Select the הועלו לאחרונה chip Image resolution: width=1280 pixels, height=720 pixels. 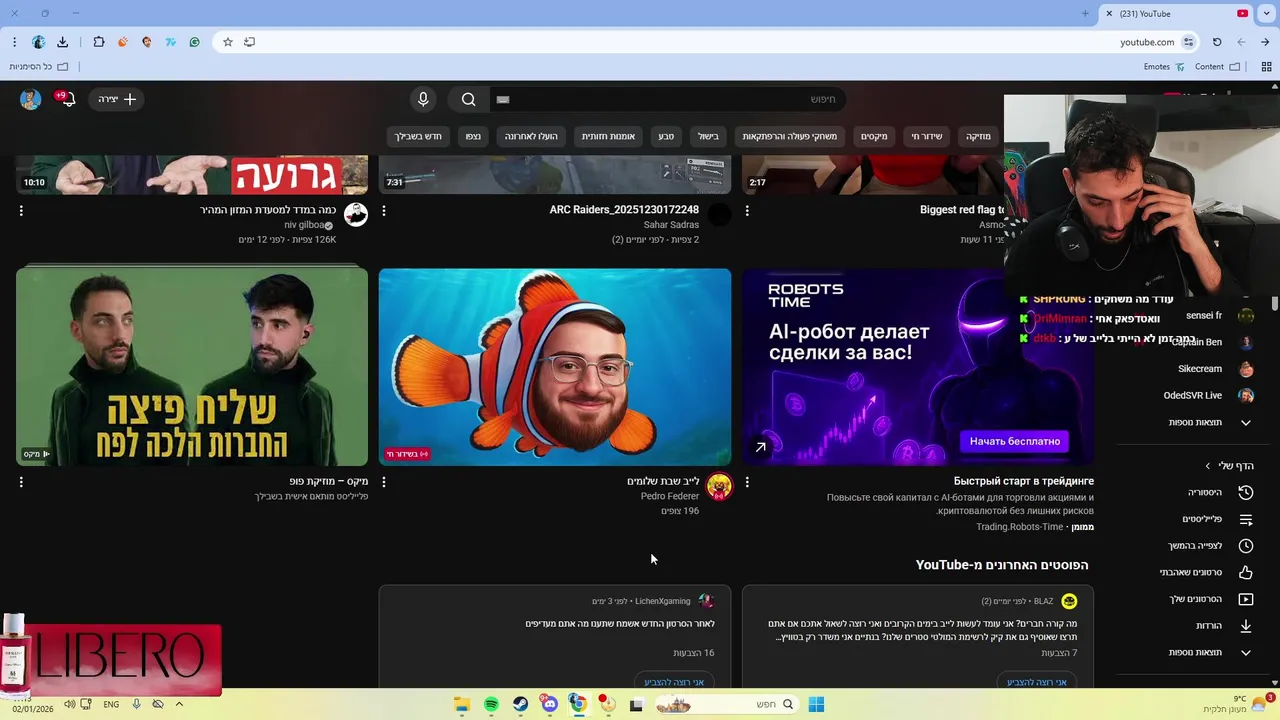(531, 136)
